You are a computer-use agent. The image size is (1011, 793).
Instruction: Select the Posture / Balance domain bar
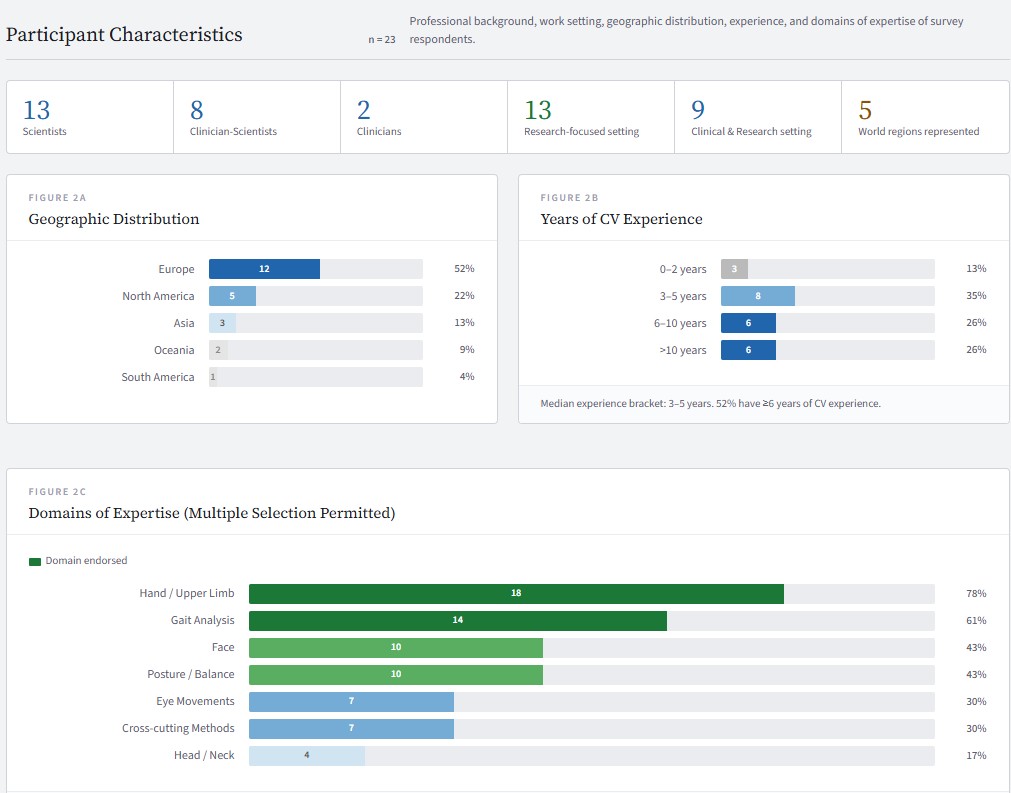396,675
